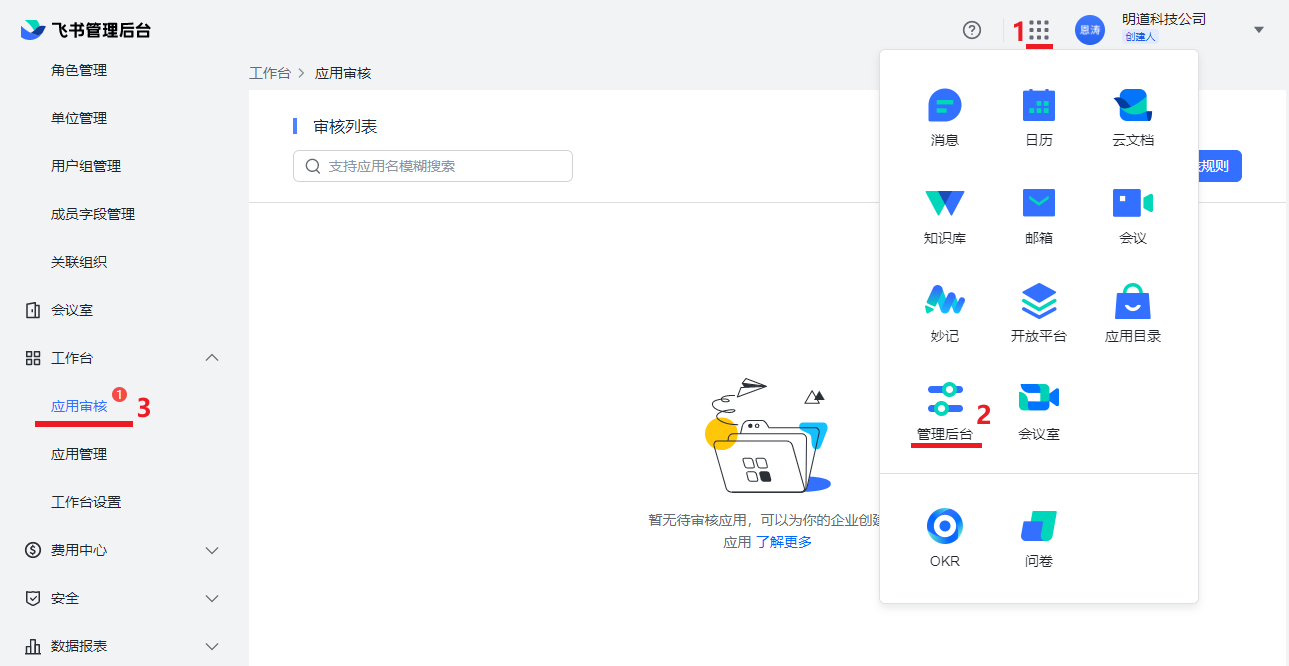Open the OKR app icon
The width and height of the screenshot is (1289, 666).
pos(944,526)
